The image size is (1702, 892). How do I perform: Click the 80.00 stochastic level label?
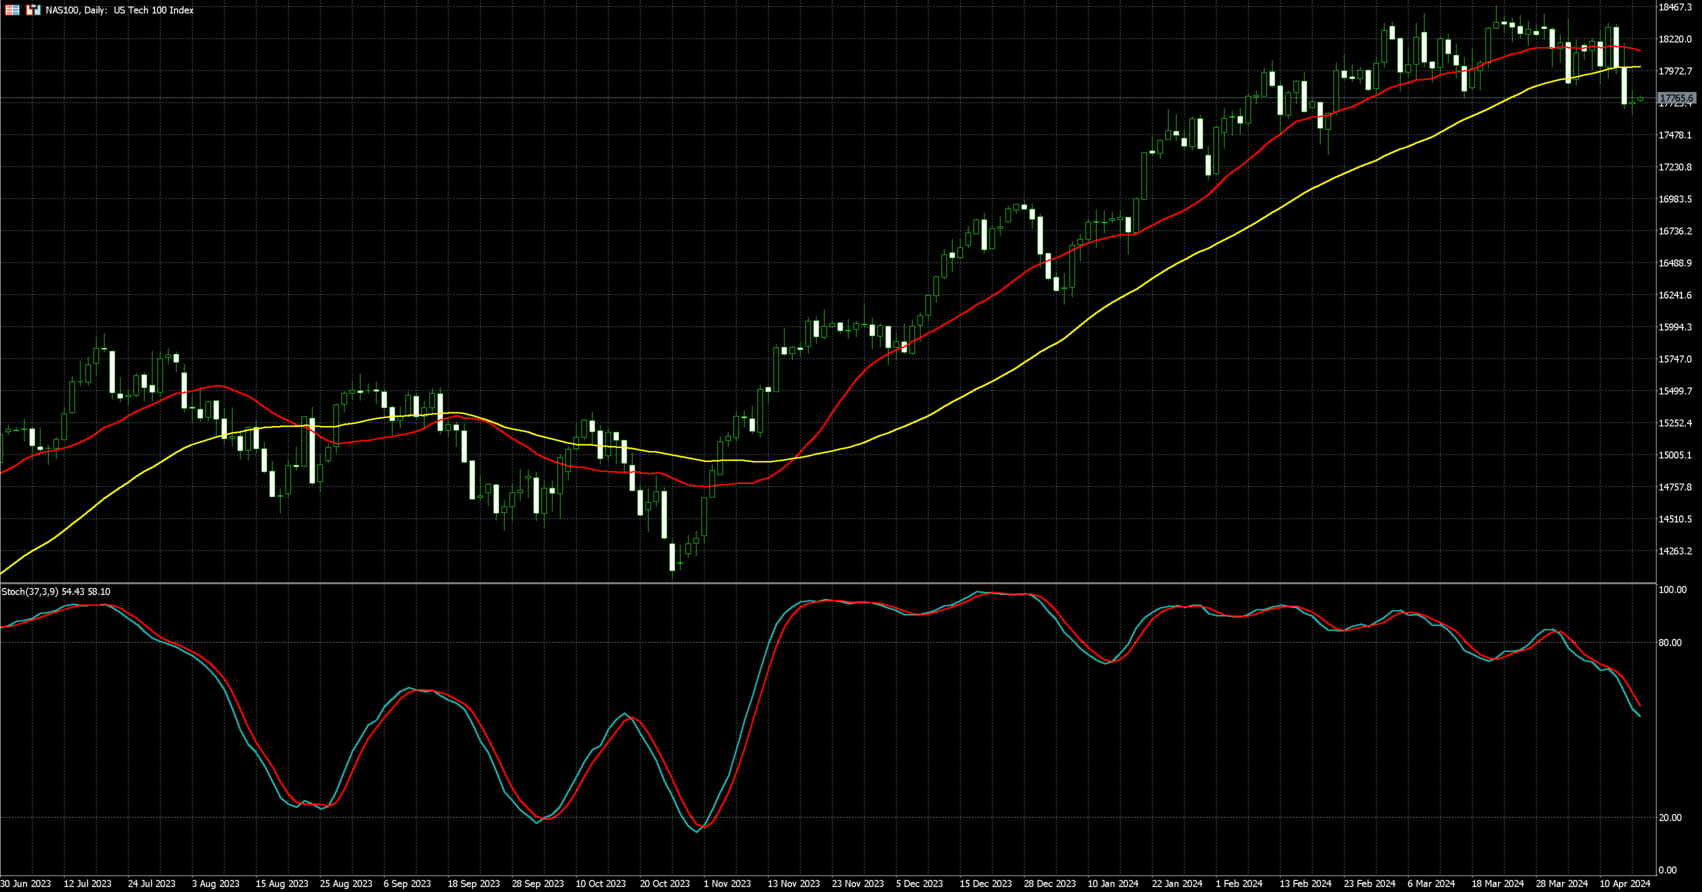click(1669, 643)
